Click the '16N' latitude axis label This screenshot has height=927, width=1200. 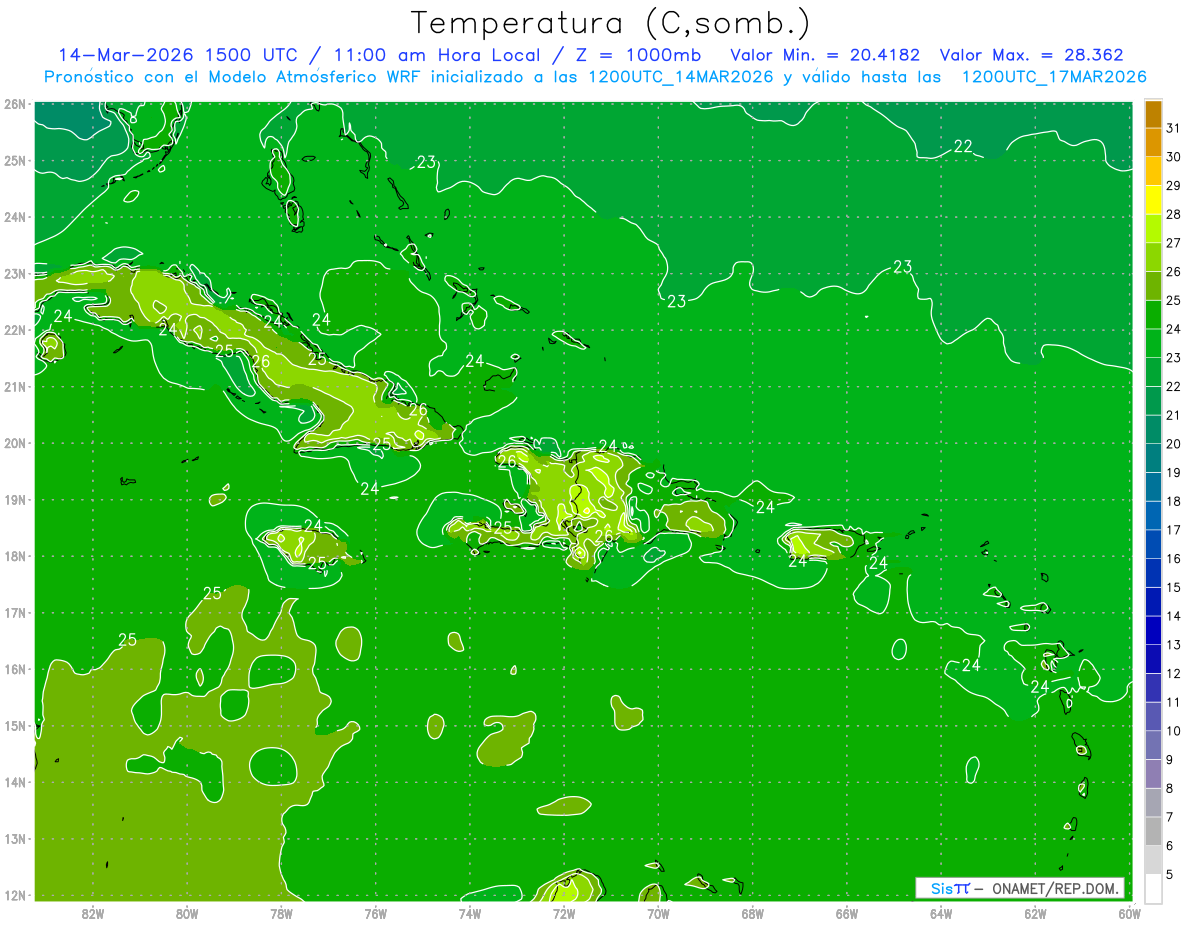15,669
